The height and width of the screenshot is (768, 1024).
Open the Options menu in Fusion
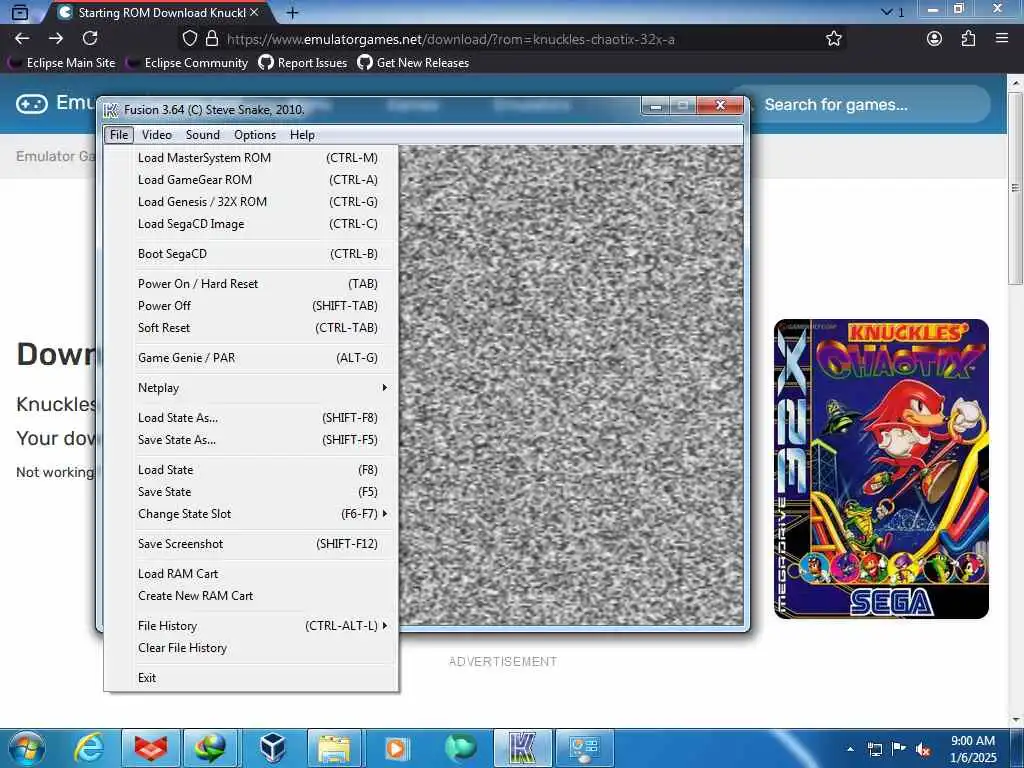click(x=255, y=135)
